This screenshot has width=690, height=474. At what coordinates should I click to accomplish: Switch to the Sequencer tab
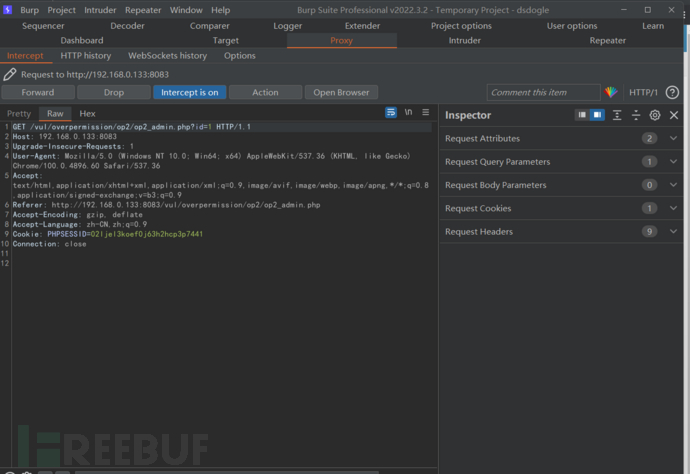(43, 26)
